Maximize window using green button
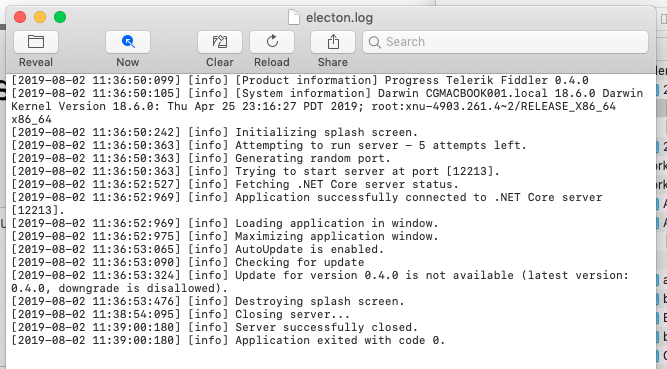 point(60,17)
